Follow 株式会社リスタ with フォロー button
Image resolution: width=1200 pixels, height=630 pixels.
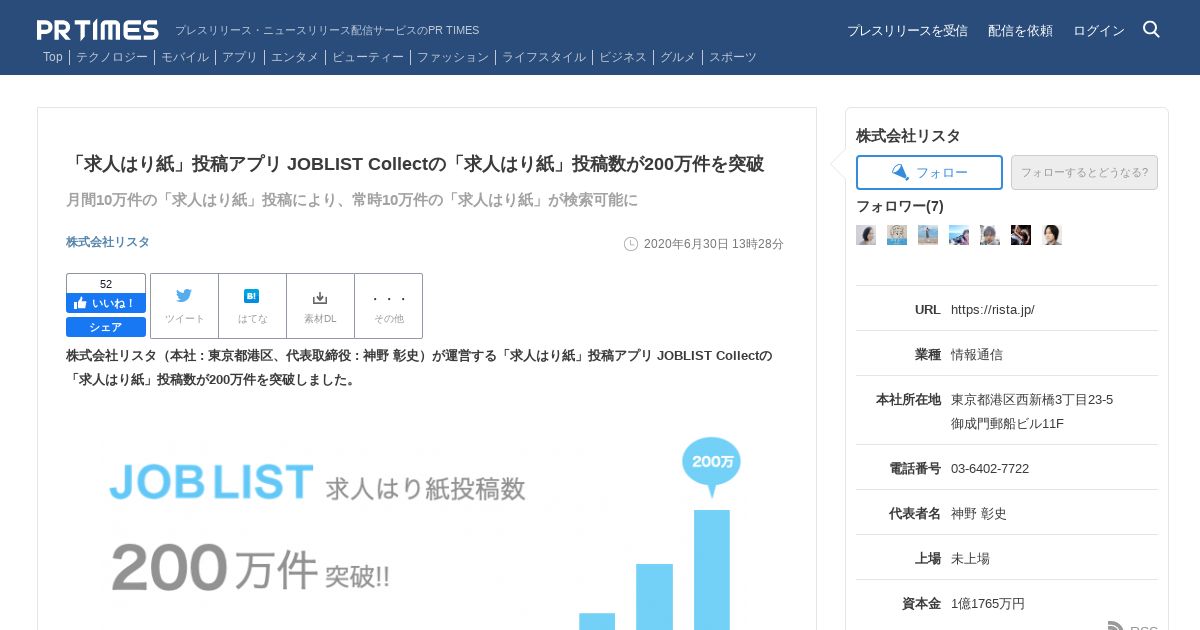click(x=929, y=172)
